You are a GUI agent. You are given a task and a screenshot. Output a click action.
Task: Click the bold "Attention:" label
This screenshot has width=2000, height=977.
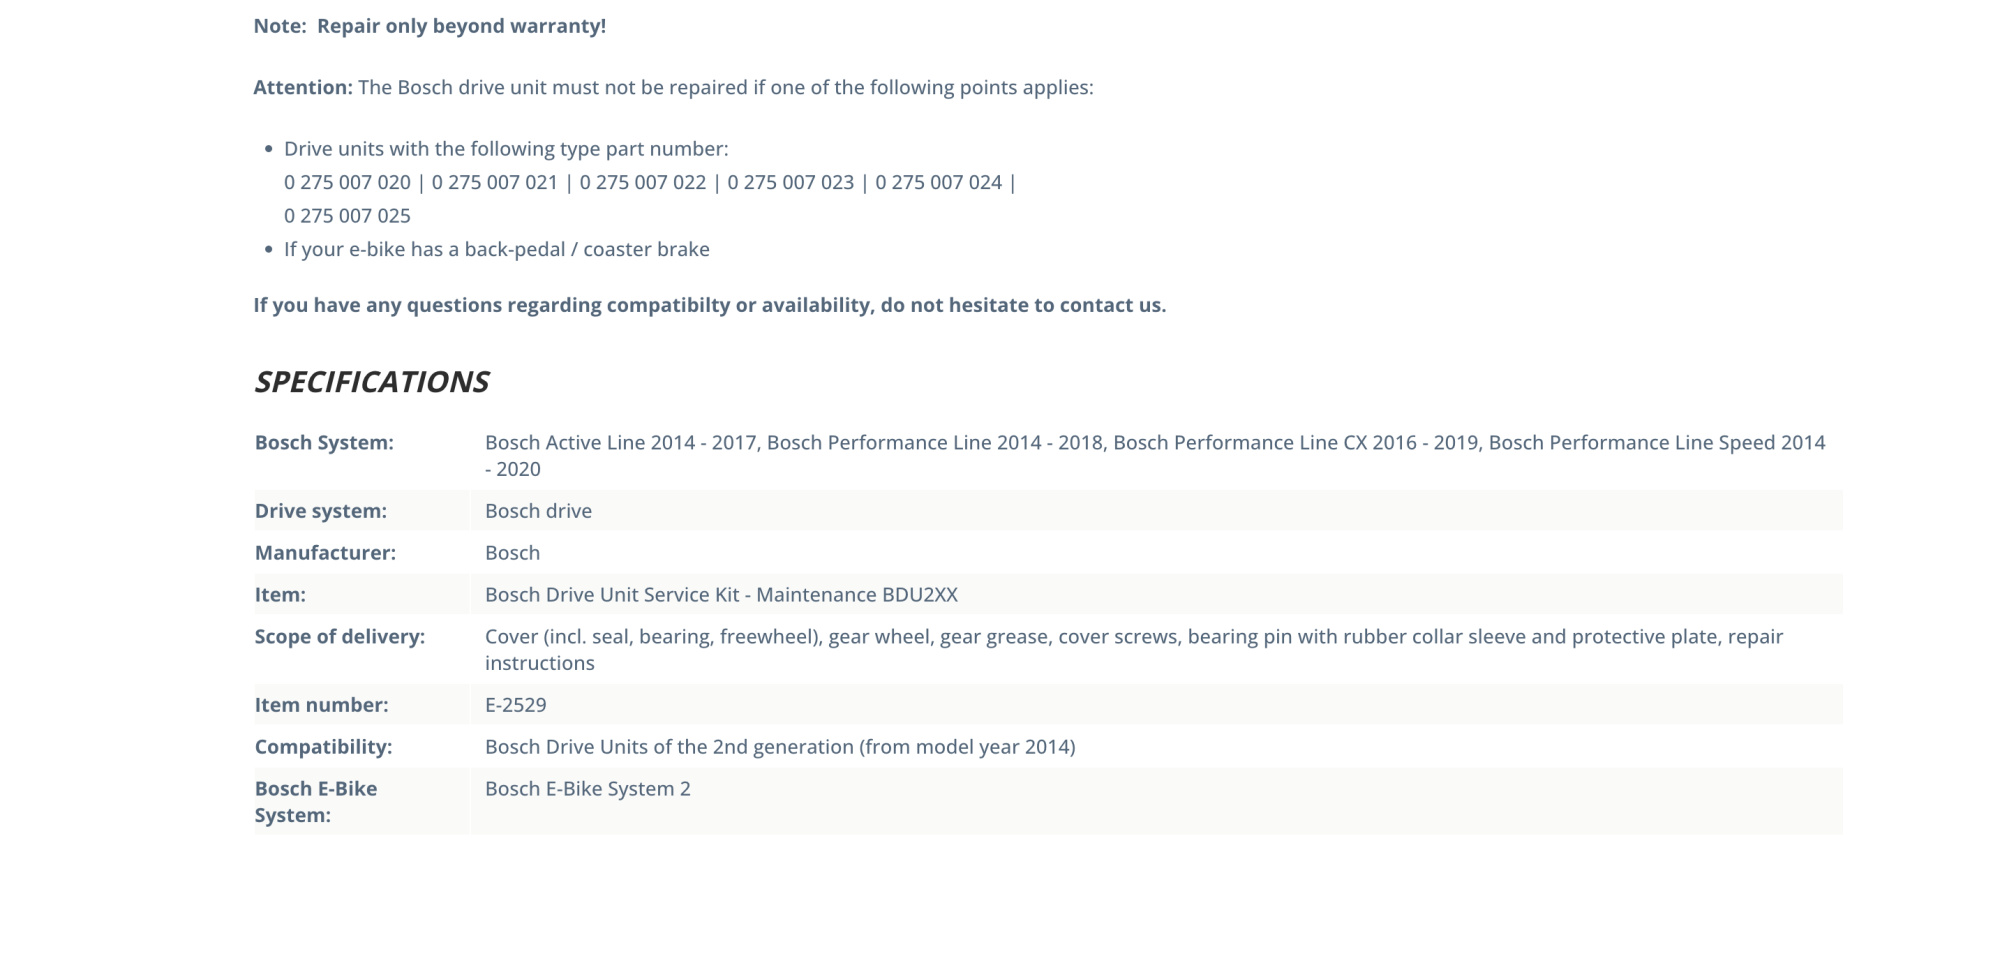point(303,87)
